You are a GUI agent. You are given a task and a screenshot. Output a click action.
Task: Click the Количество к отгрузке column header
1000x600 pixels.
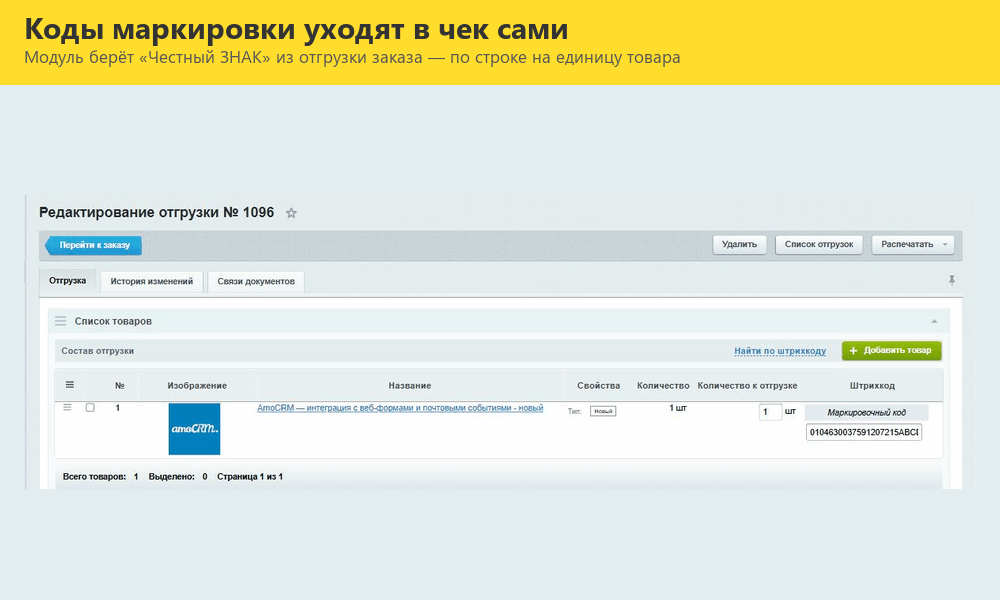click(747, 386)
